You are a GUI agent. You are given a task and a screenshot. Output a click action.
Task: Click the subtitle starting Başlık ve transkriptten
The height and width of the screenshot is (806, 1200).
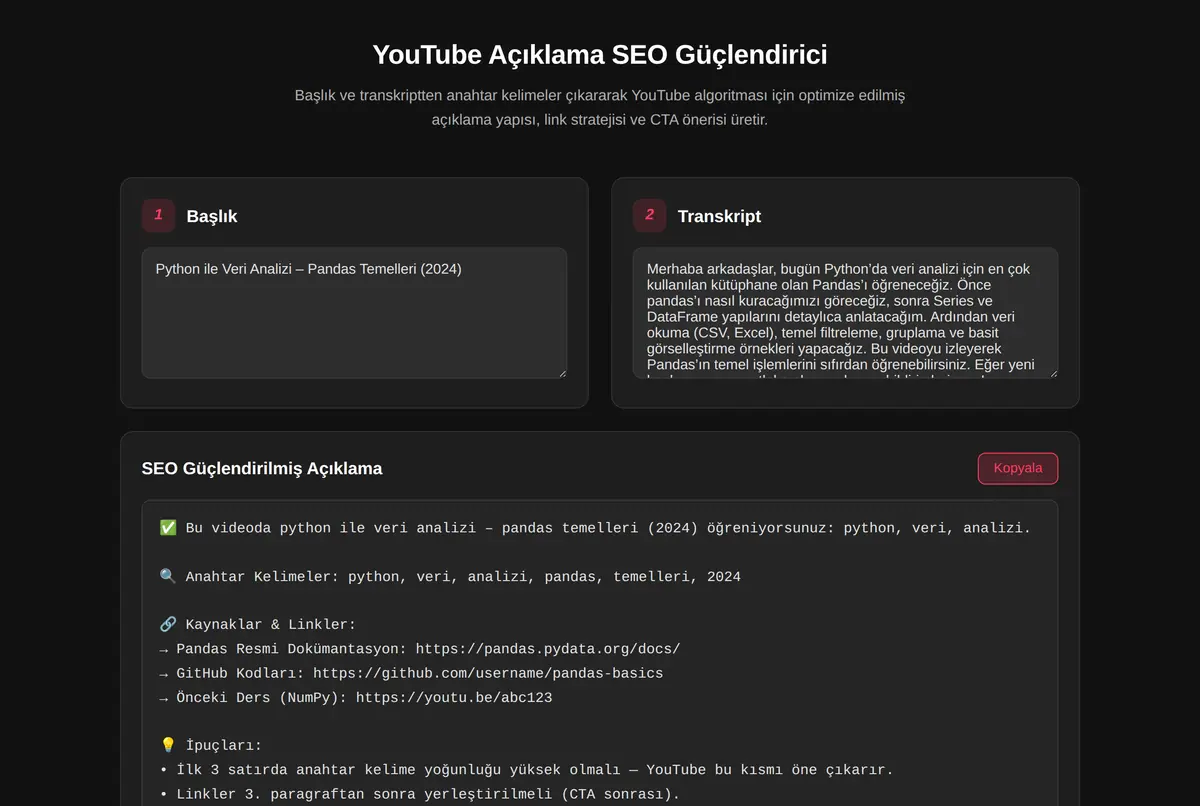(600, 108)
